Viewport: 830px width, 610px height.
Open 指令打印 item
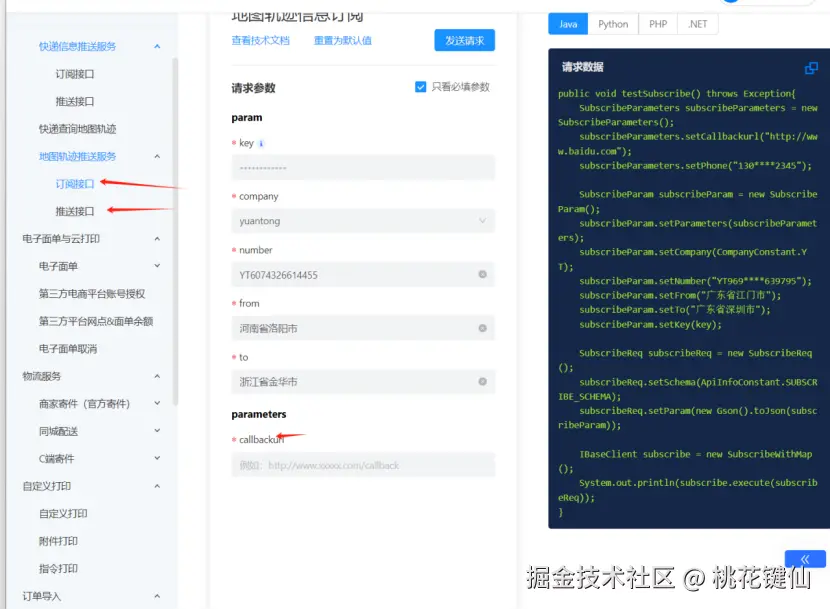click(58, 569)
